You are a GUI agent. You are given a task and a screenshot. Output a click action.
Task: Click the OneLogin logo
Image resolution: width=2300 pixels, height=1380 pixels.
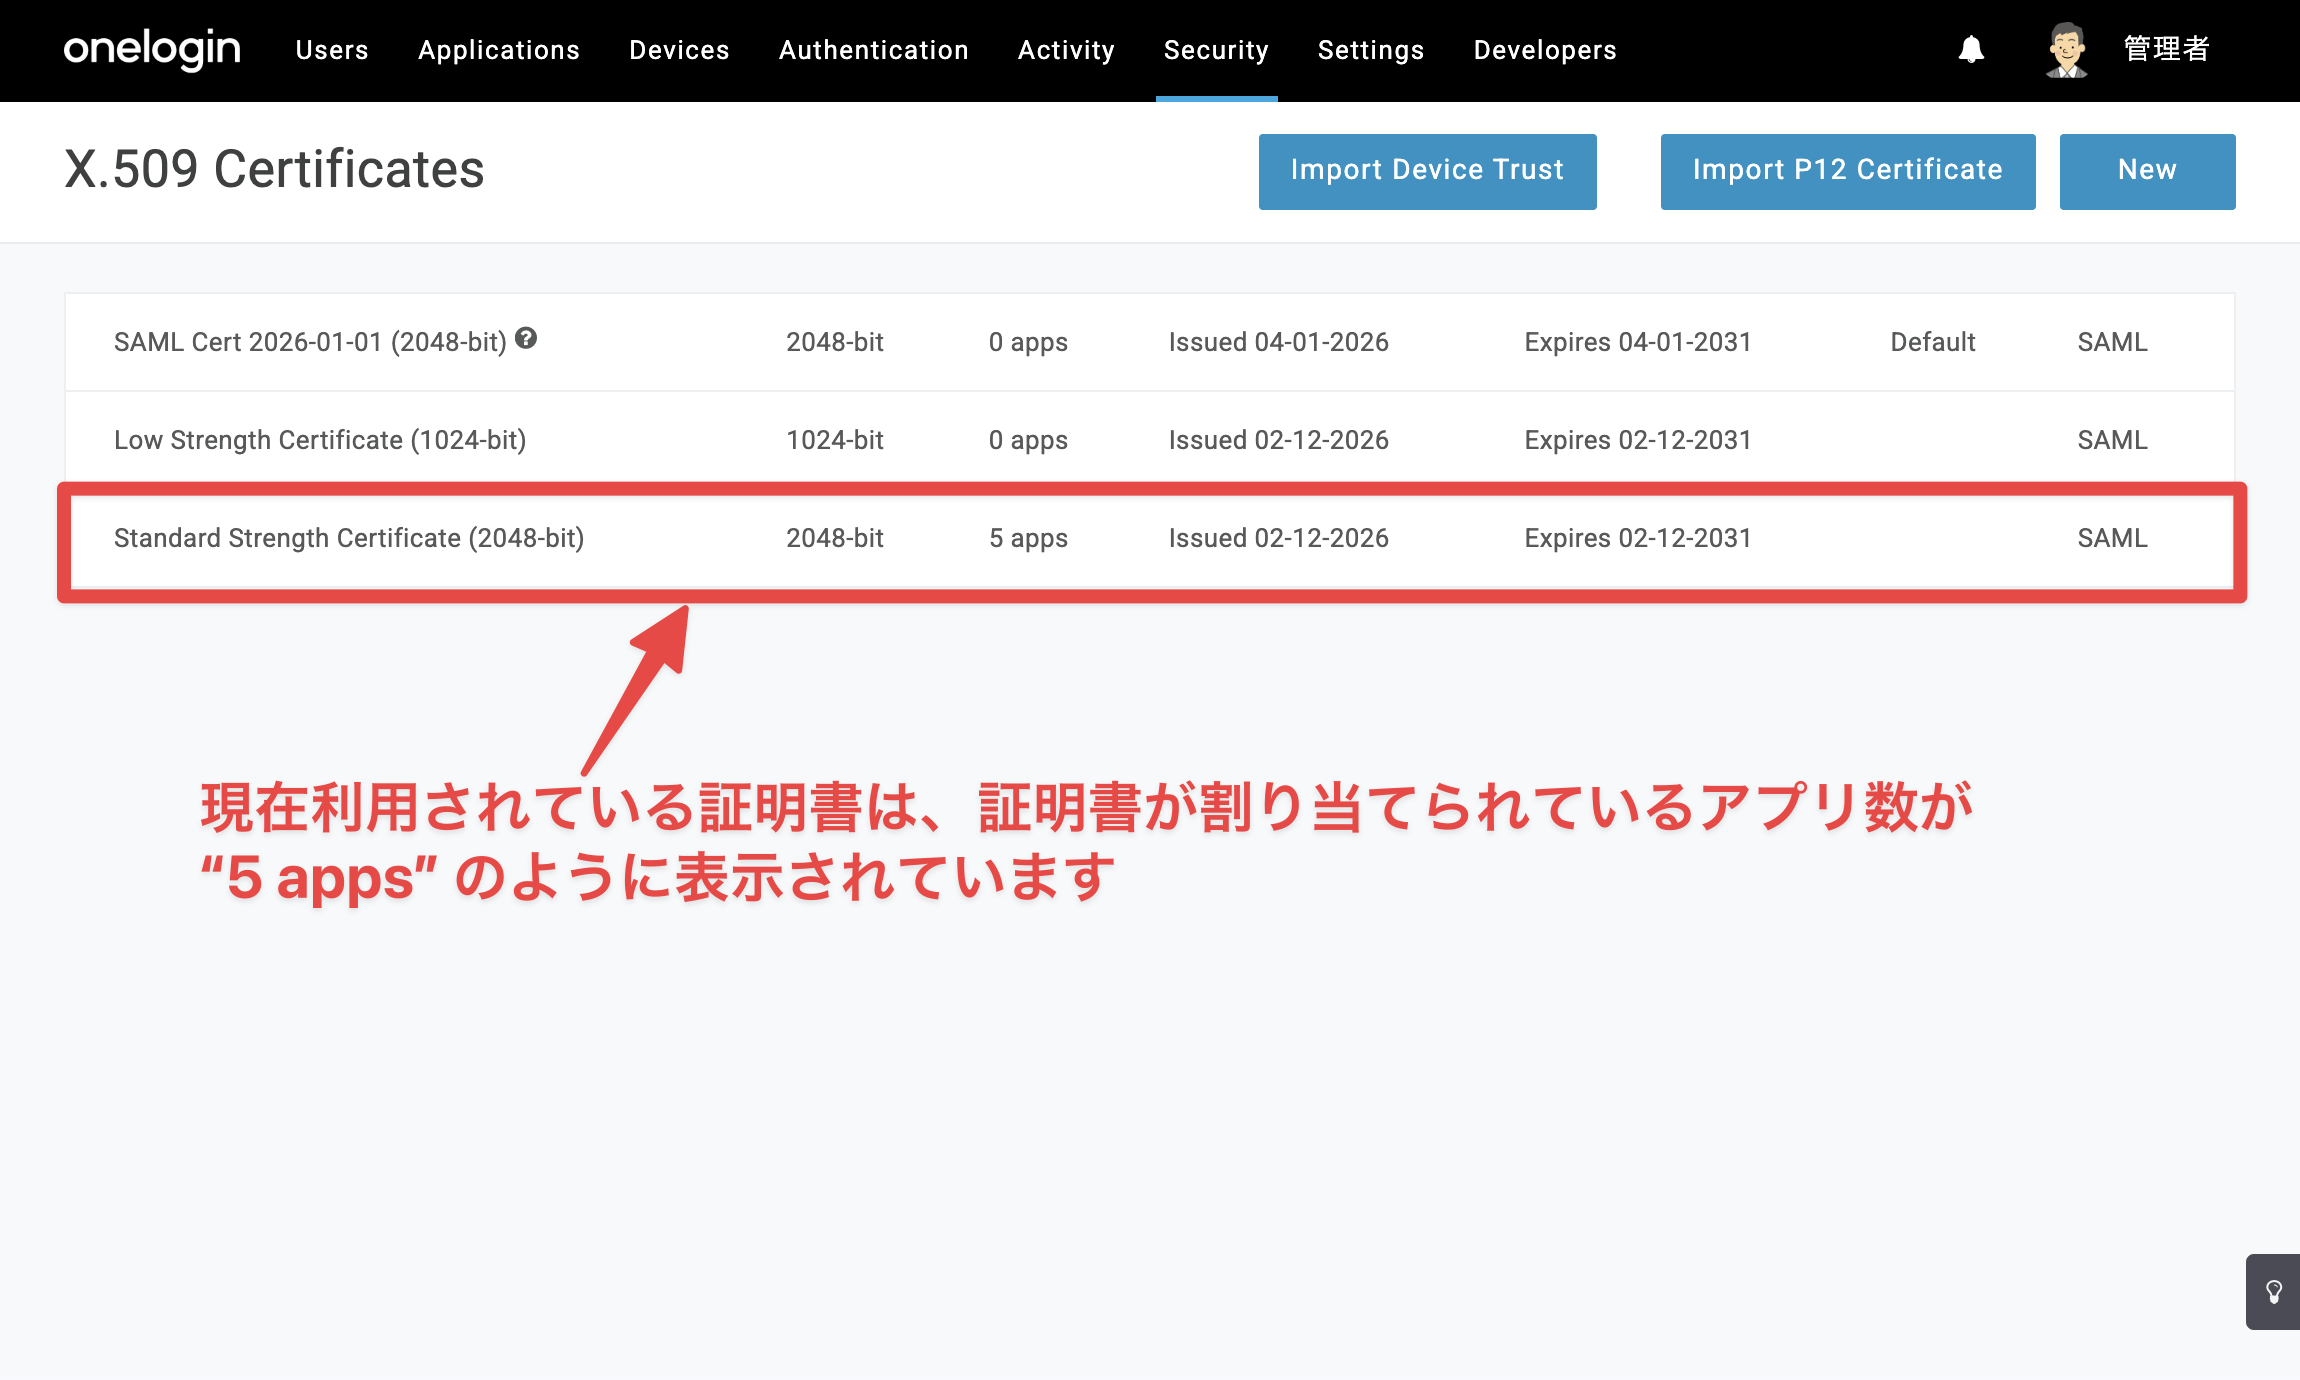click(x=152, y=49)
